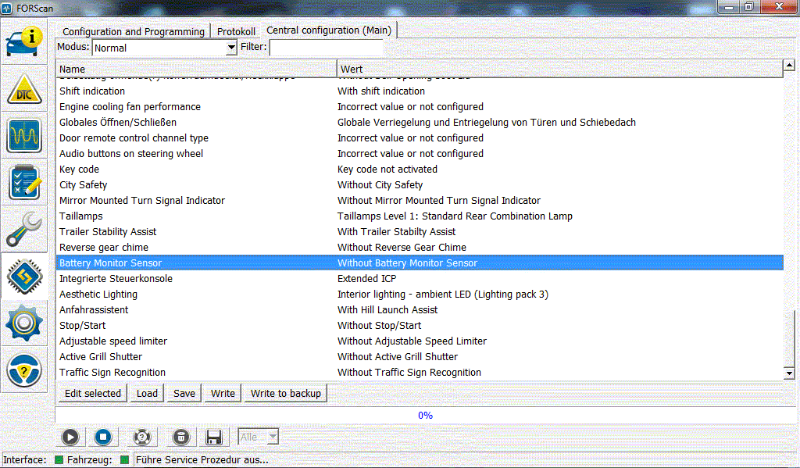Select Mirror Mounted Turn Signal Indicator row
This screenshot has height=468, width=800.
419,201
